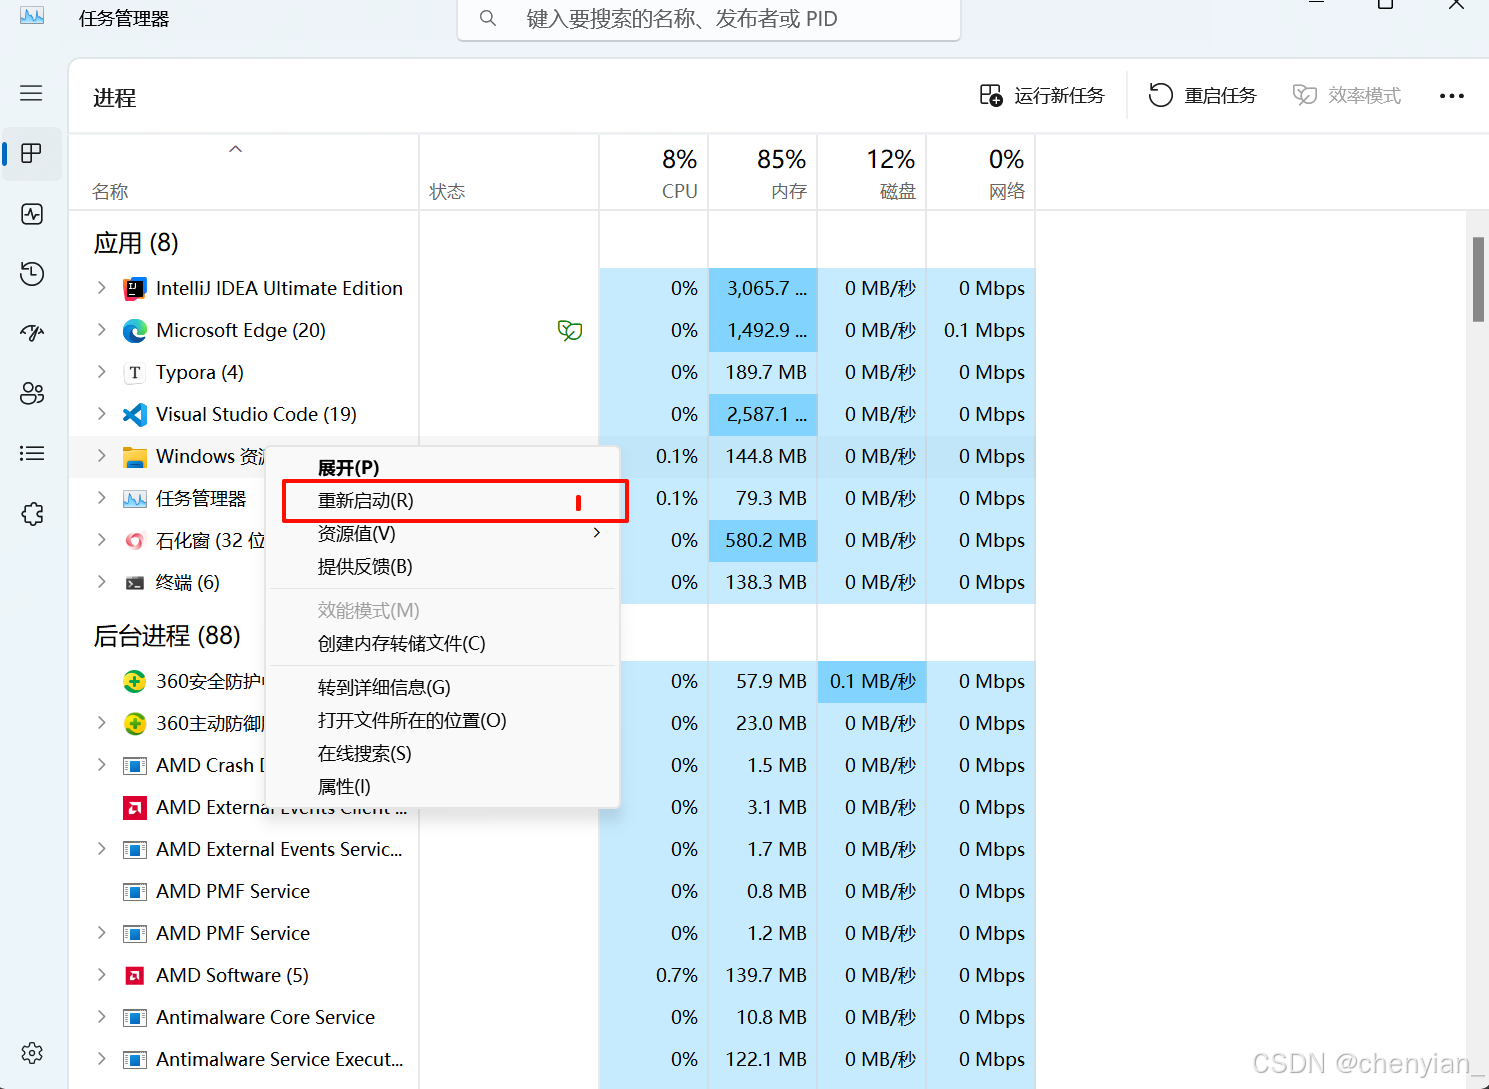Select 提供反馈(B) menu entry

[x=443, y=567]
